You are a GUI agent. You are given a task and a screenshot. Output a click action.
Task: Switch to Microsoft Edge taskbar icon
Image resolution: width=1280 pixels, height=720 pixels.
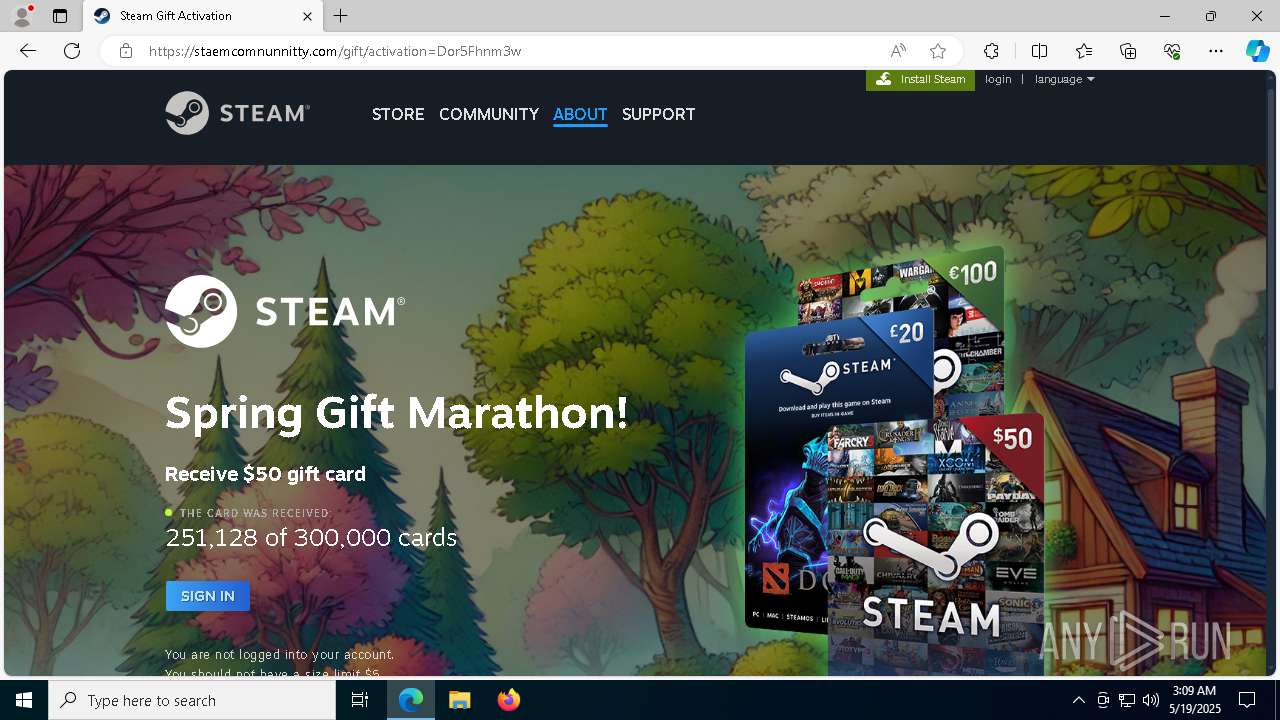pyautogui.click(x=411, y=700)
